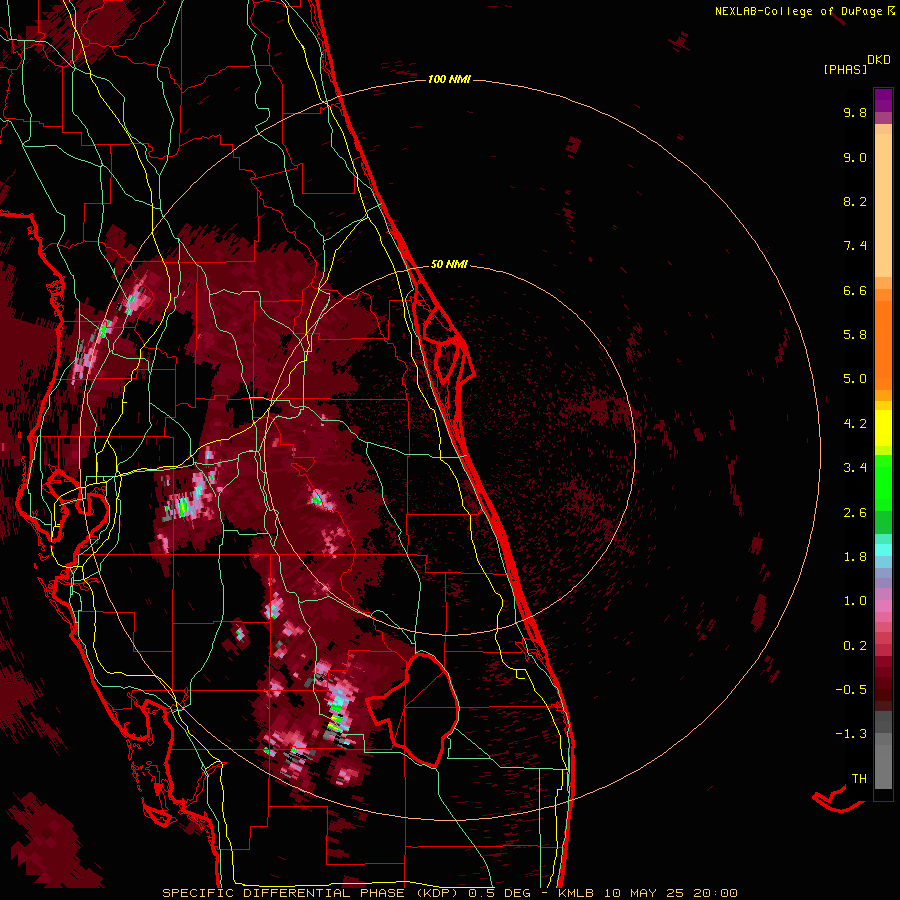Click the 1.0 scale value

(x=855, y=601)
